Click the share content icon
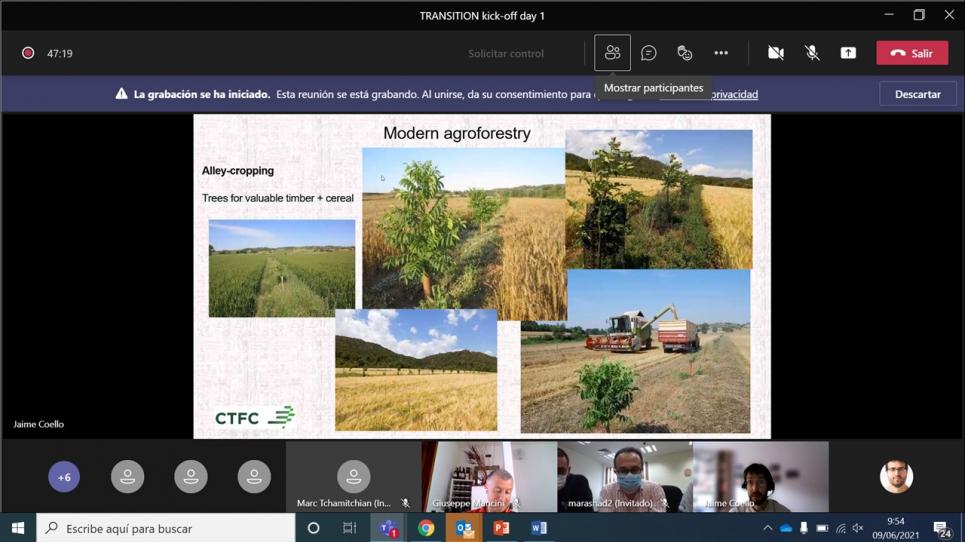965x542 pixels. tap(848, 53)
